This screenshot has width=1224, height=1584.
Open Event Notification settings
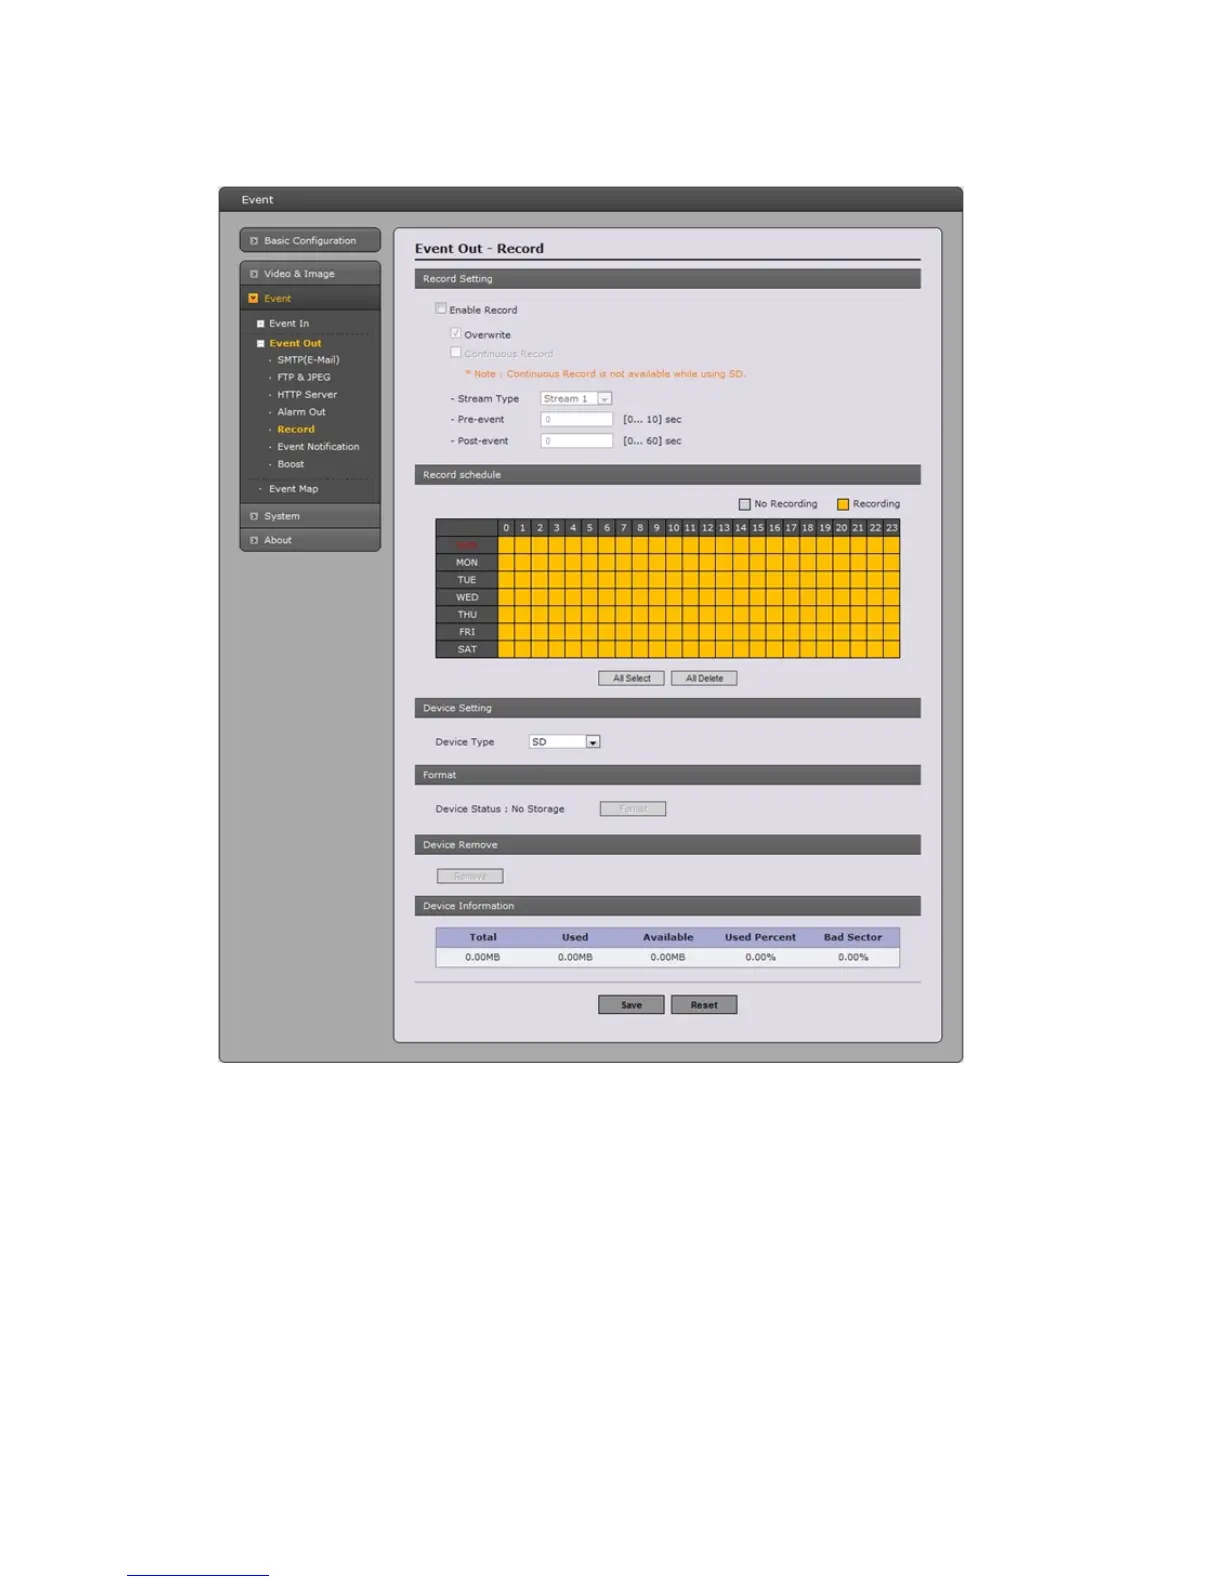pos(318,447)
